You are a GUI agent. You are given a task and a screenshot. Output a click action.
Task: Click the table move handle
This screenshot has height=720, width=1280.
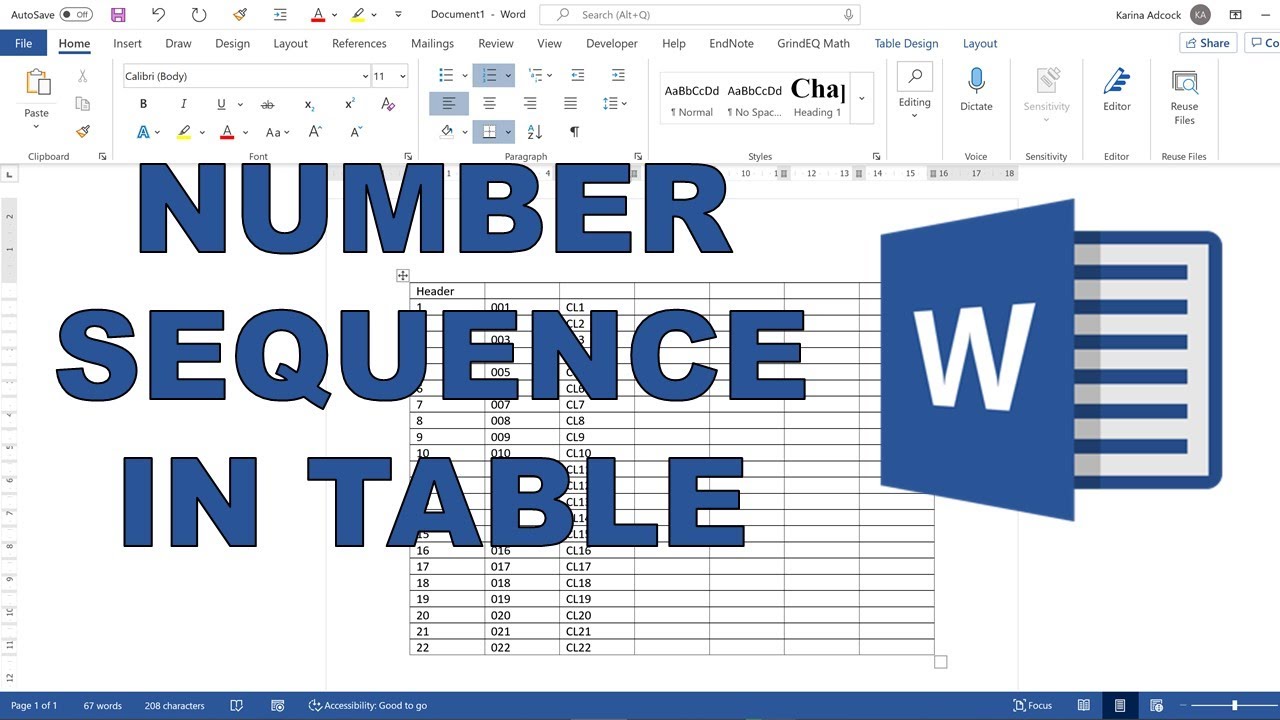[402, 275]
